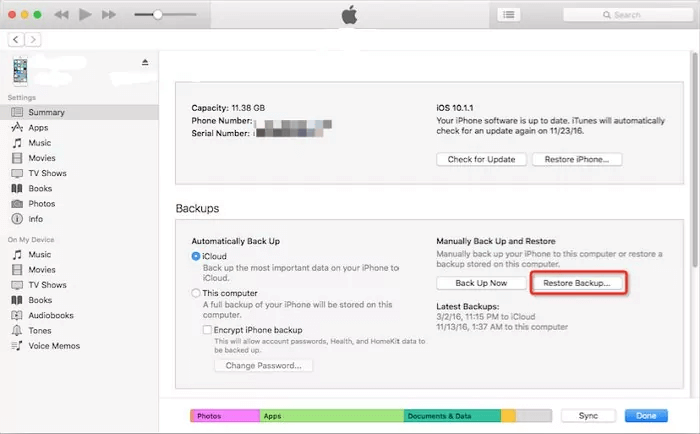Click TV Shows icon under On My Device
The height and width of the screenshot is (434, 700).
[x=17, y=285]
